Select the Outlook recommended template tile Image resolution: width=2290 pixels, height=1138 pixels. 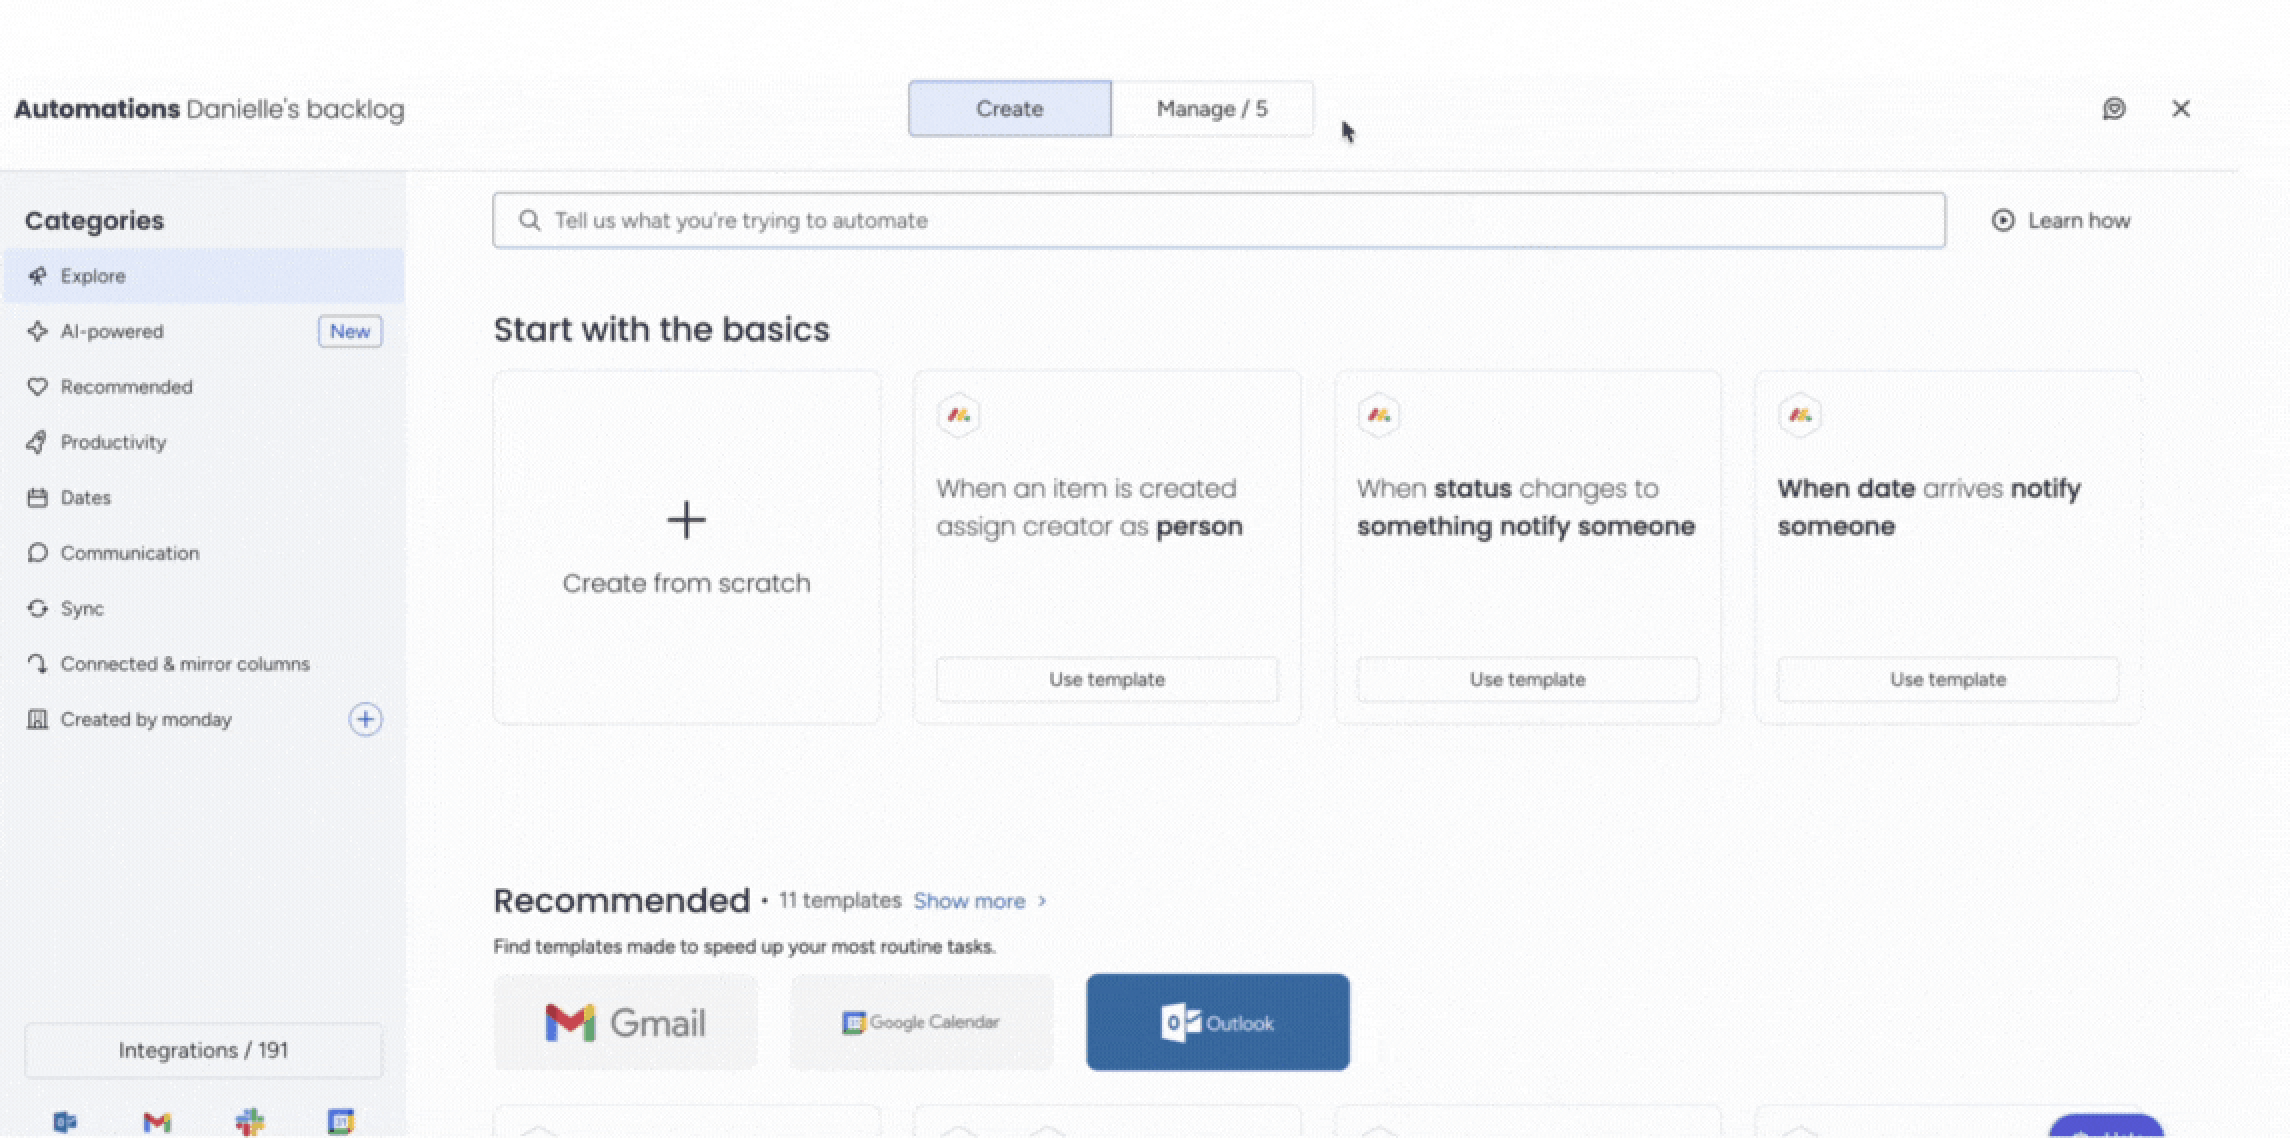pyautogui.click(x=1217, y=1022)
